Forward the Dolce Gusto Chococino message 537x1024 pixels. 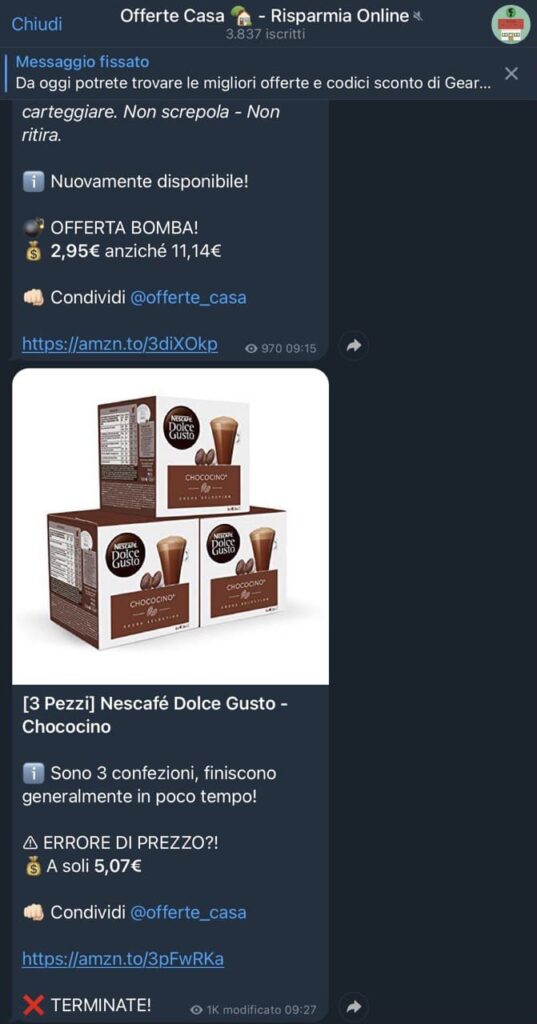[354, 1005]
